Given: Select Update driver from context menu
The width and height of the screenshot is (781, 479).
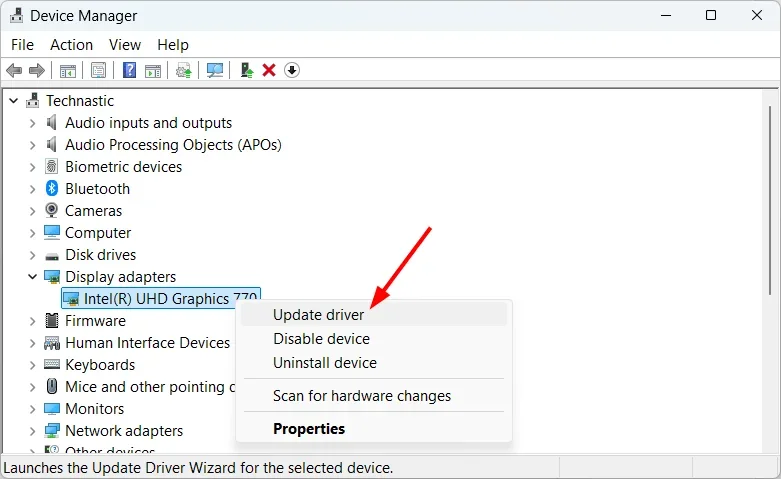Looking at the screenshot, I should (318, 315).
